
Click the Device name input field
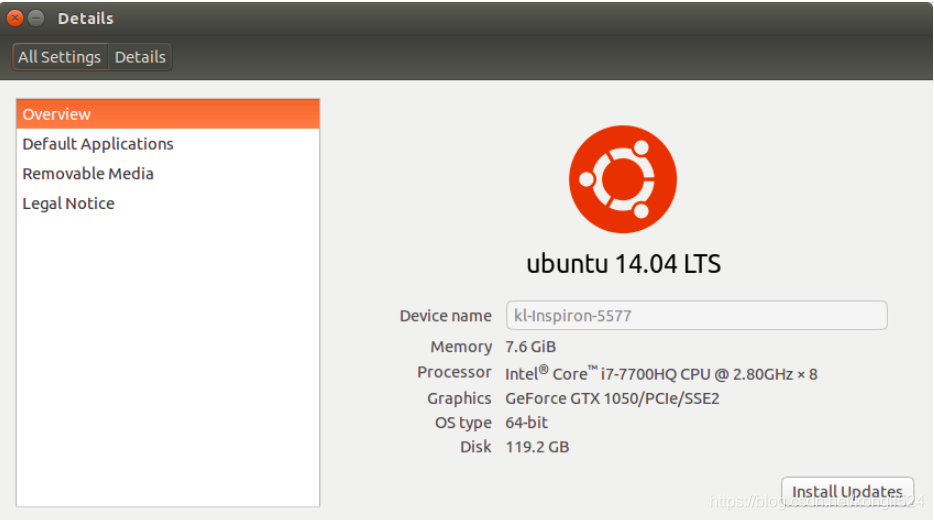point(696,315)
